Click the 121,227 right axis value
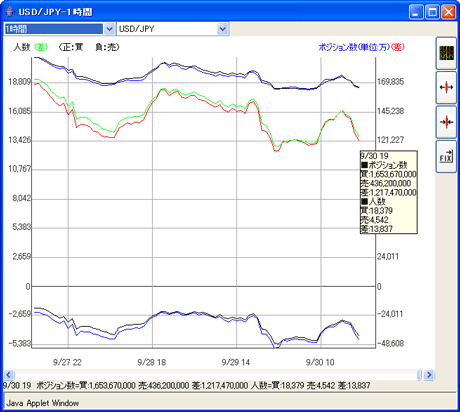The width and height of the screenshot is (460, 412). tap(390, 140)
